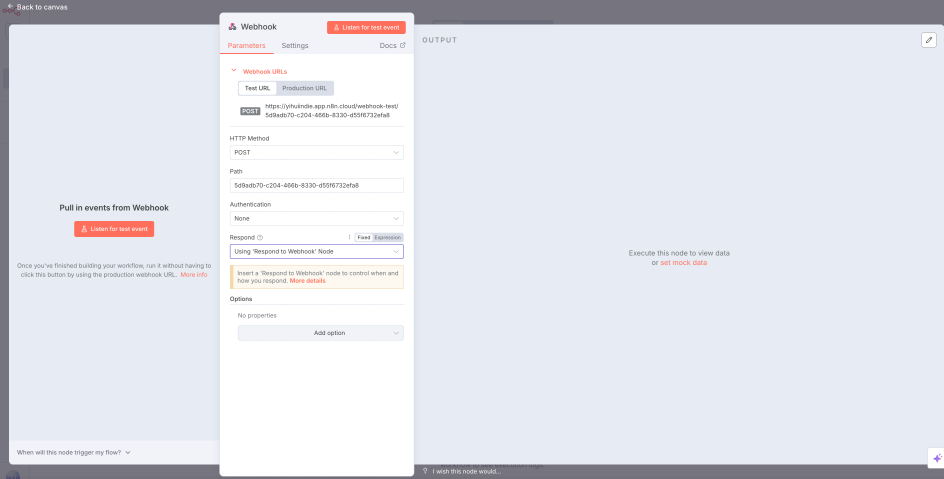Image resolution: width=944 pixels, height=479 pixels.
Task: Click the back arrow to canvas
Action: click(x=10, y=7)
